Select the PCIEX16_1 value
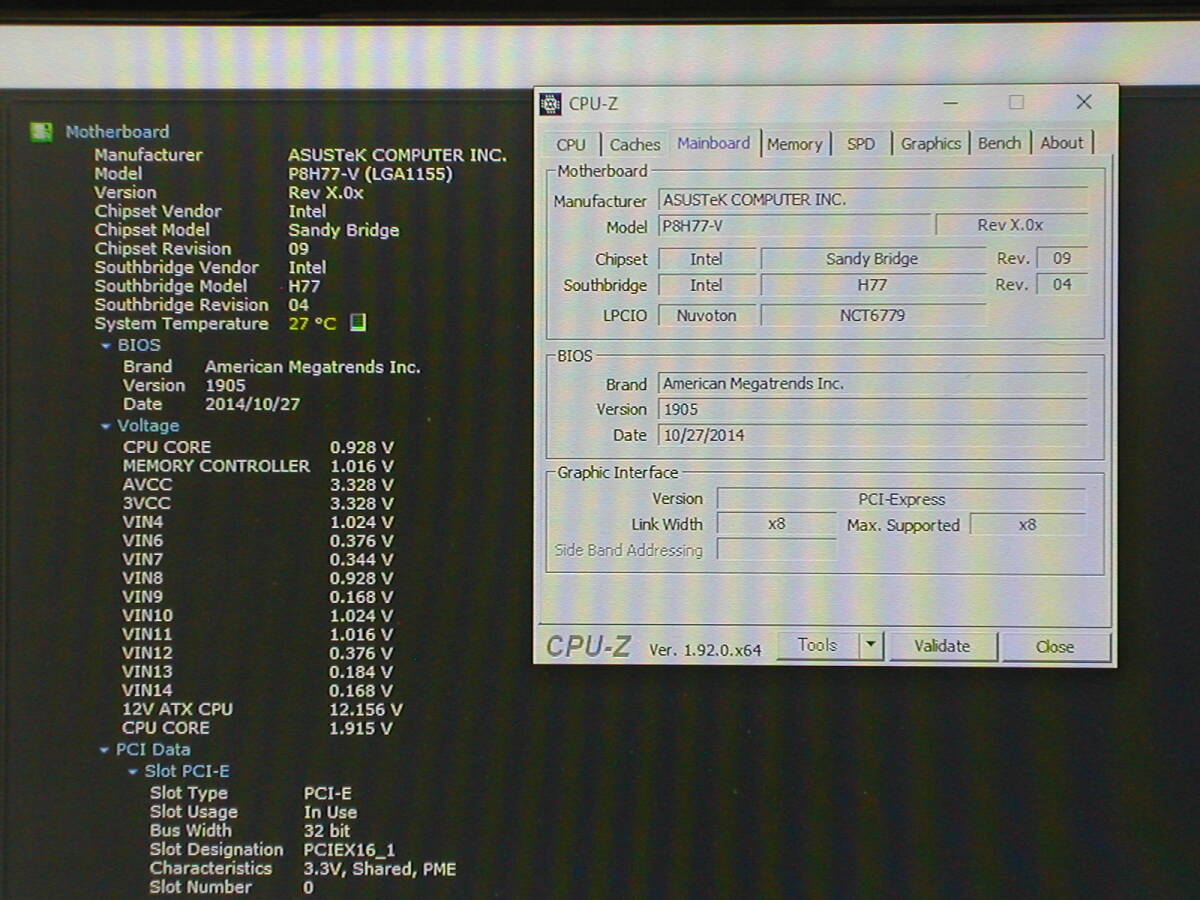Image resolution: width=1200 pixels, height=900 pixels. tap(350, 850)
